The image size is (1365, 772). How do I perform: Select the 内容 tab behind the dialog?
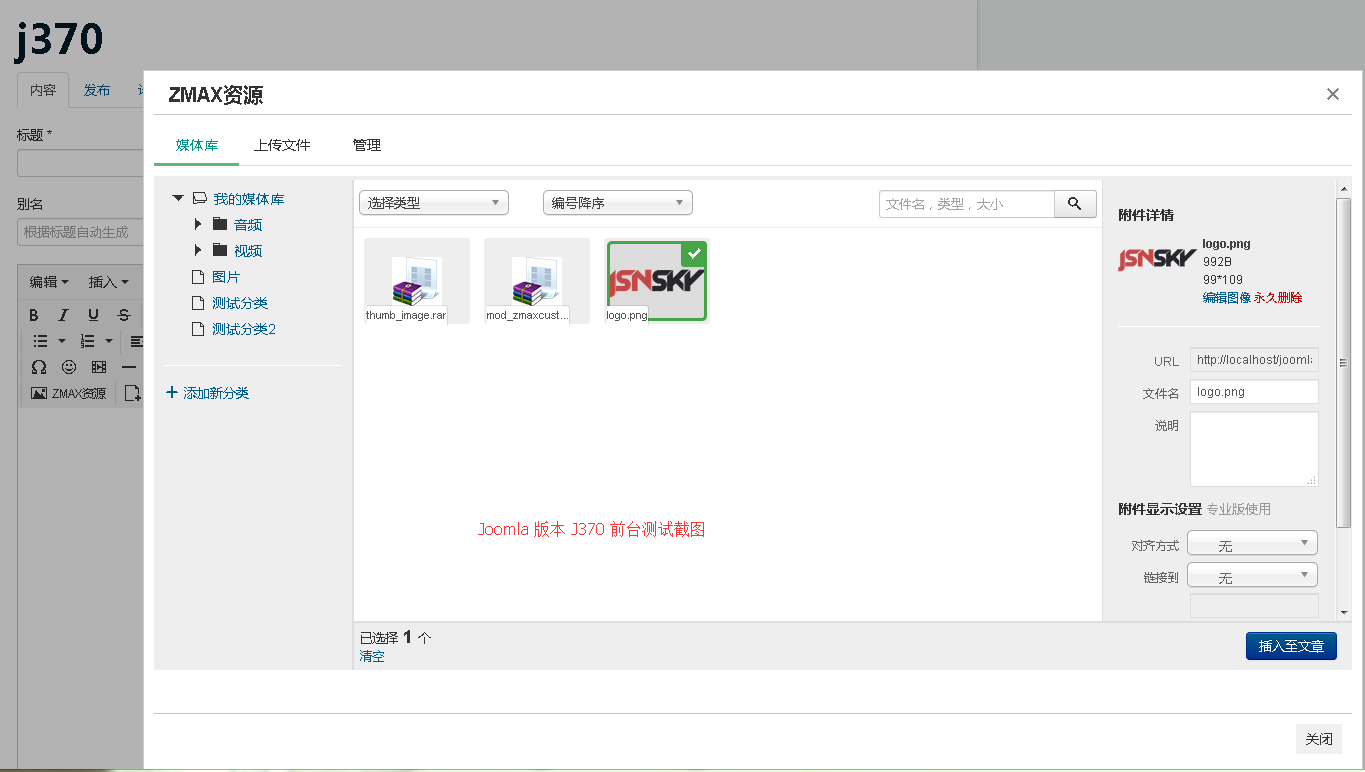(43, 90)
